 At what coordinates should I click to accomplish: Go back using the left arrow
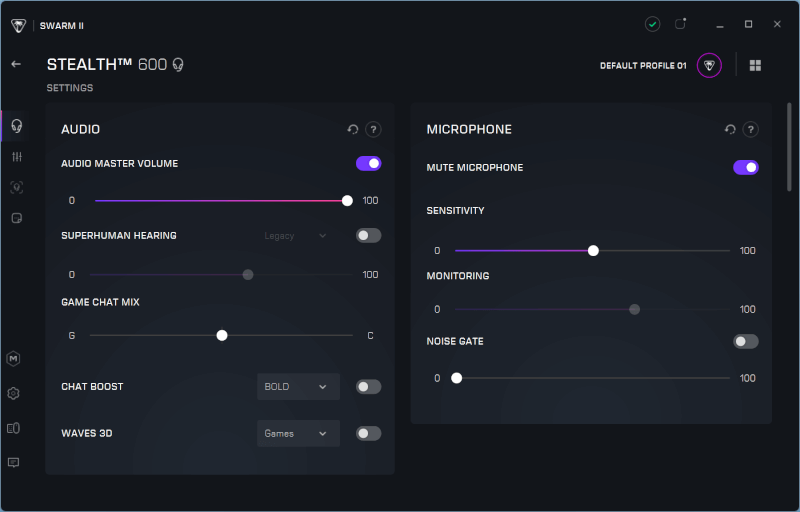tap(16, 64)
